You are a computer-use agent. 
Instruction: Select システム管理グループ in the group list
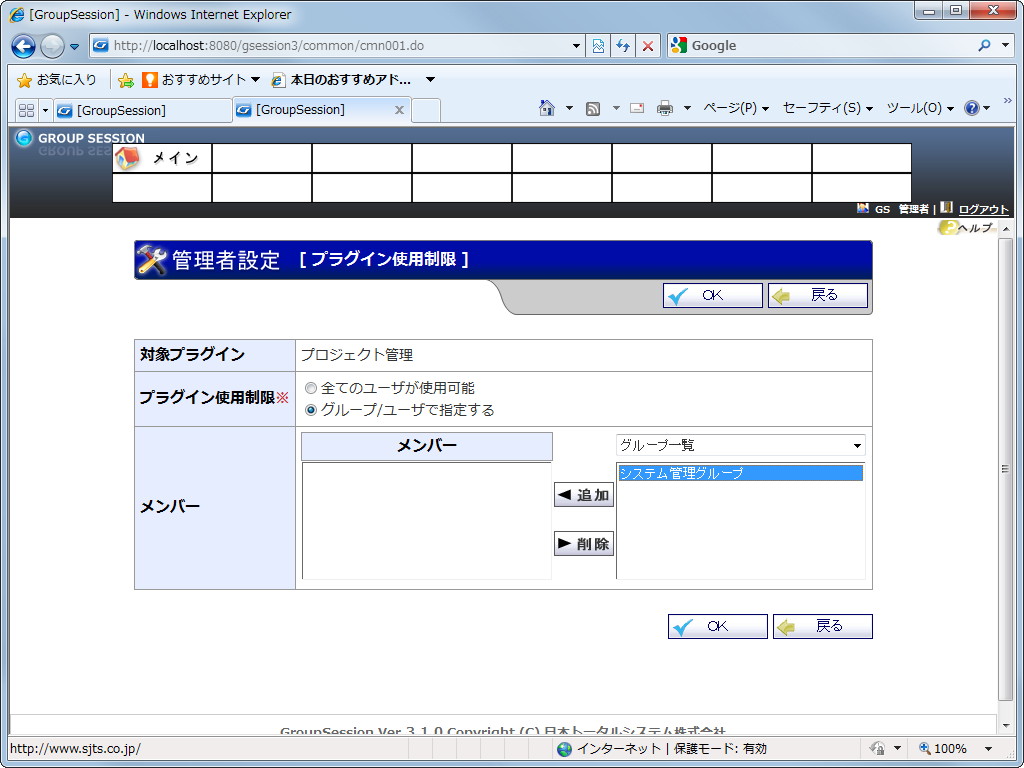point(740,471)
